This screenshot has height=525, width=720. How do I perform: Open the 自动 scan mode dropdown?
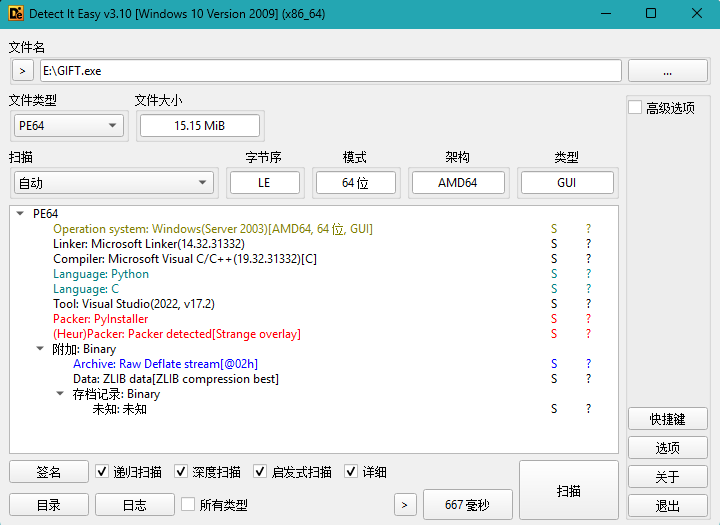114,183
